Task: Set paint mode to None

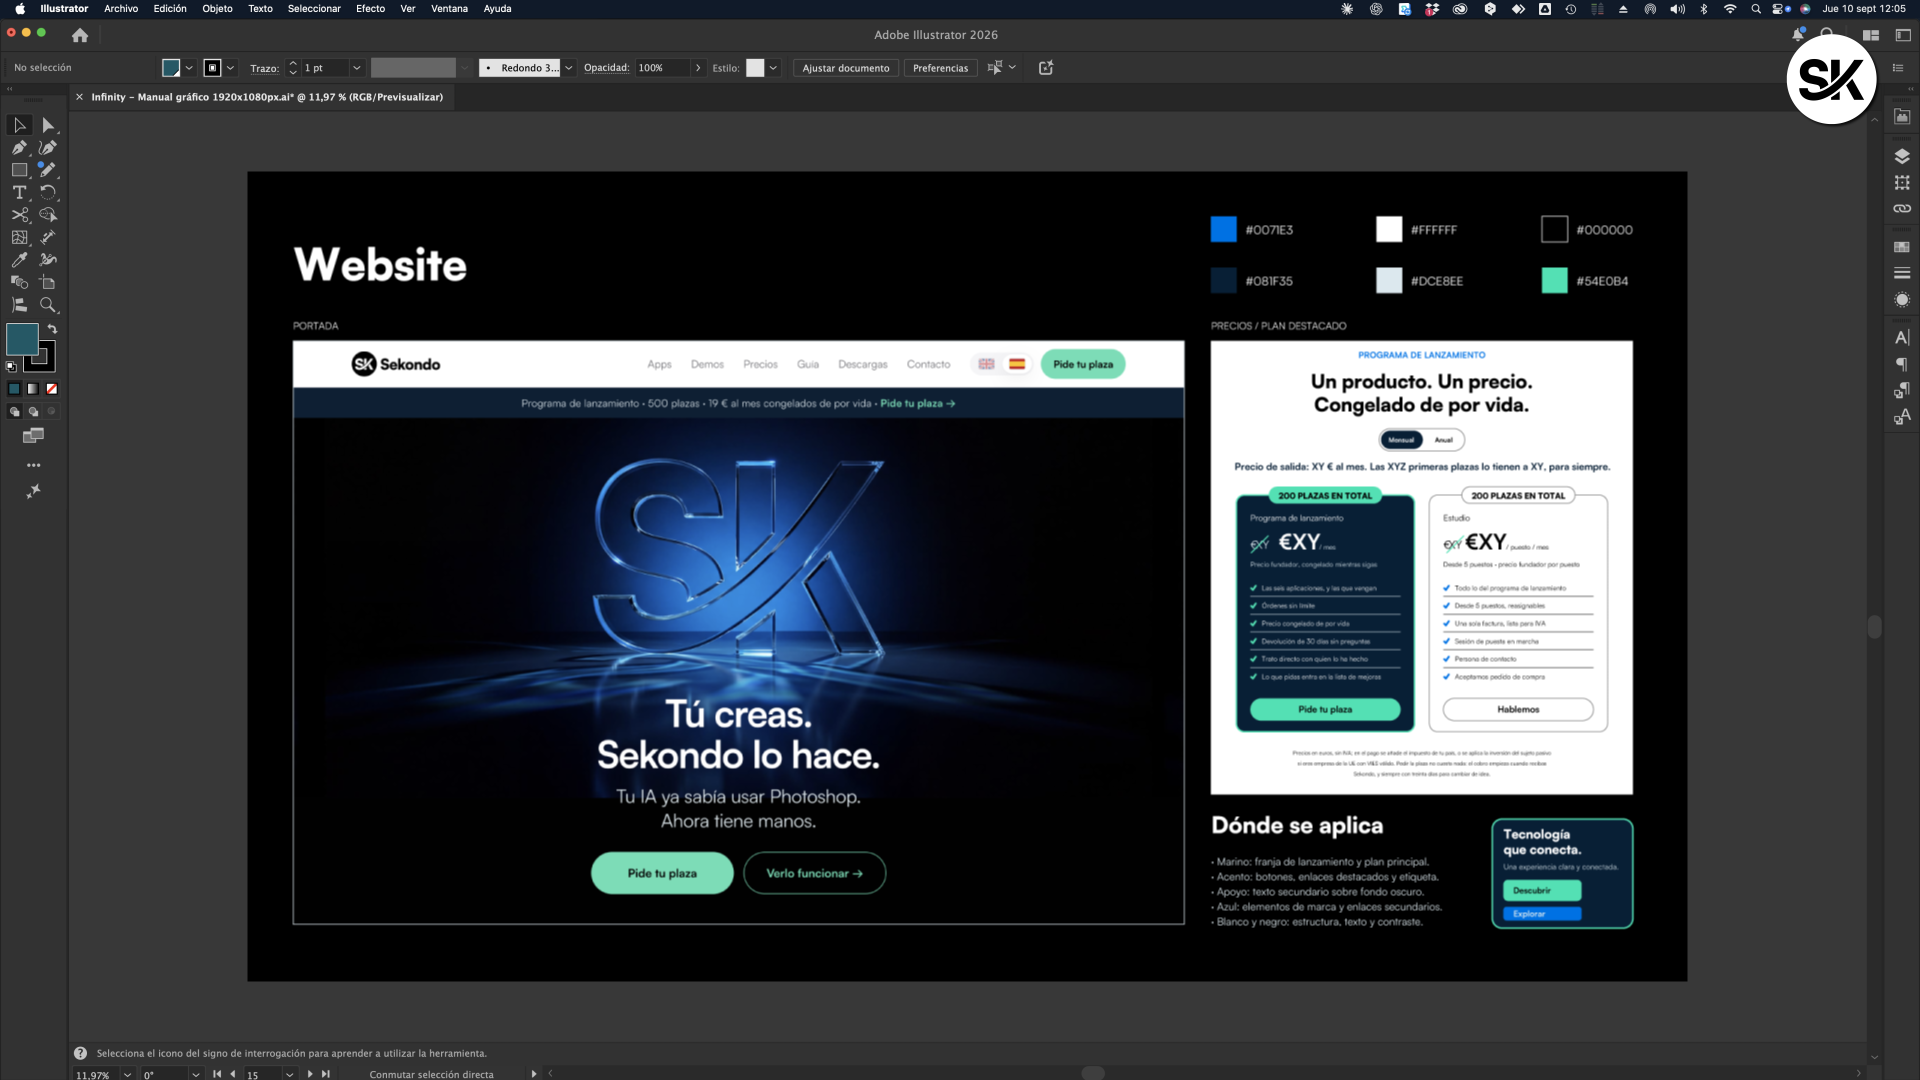Action: (52, 389)
